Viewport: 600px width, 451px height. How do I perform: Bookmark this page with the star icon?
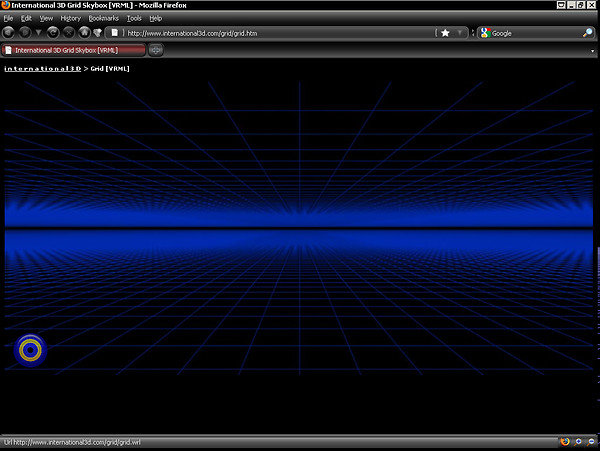(445, 33)
